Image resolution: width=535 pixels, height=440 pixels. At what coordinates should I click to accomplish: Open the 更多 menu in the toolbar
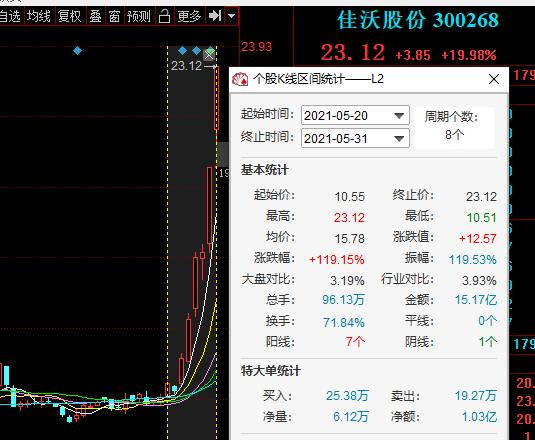(189, 16)
